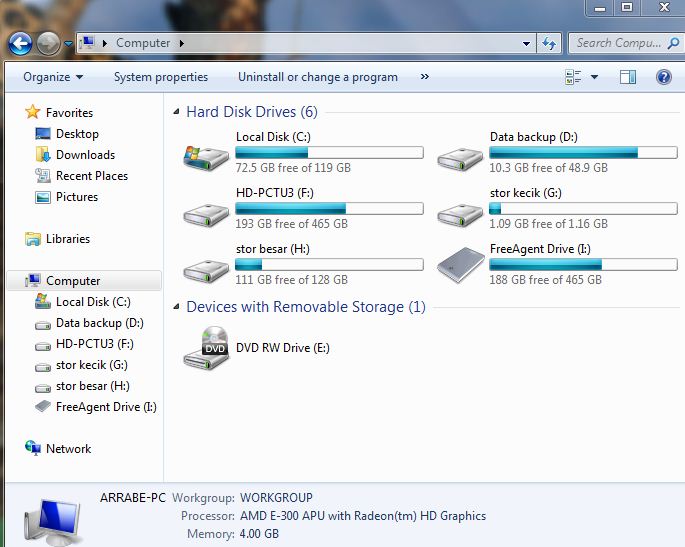Expand the arrow after Computer breadcrumb

tap(181, 43)
